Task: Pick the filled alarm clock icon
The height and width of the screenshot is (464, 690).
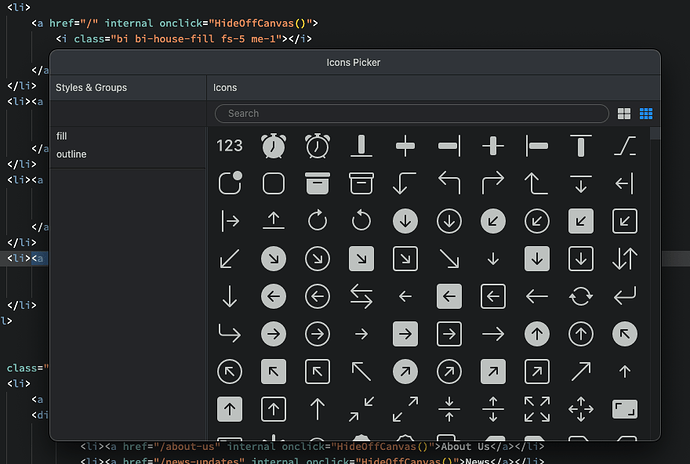Action: 273,146
